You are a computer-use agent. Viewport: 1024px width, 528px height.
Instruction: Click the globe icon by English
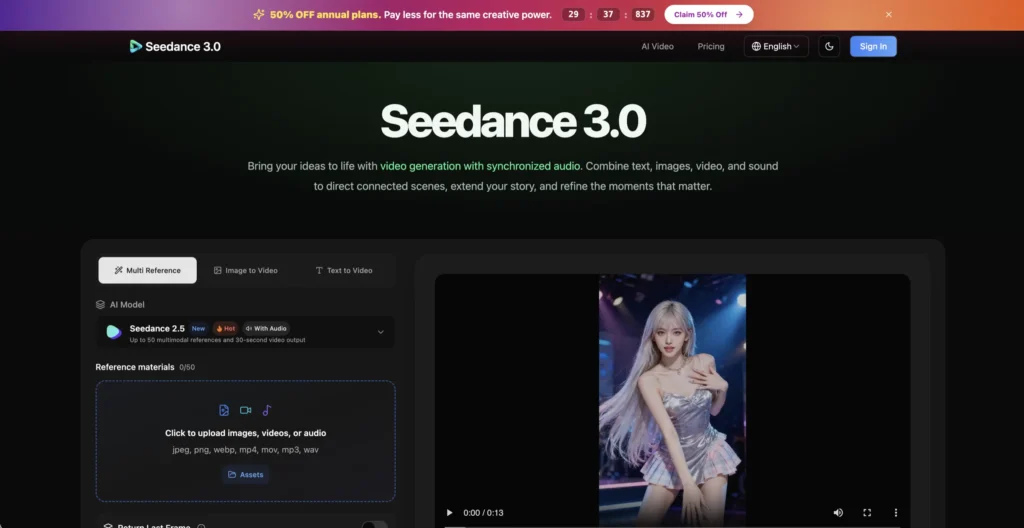pyautogui.click(x=756, y=46)
